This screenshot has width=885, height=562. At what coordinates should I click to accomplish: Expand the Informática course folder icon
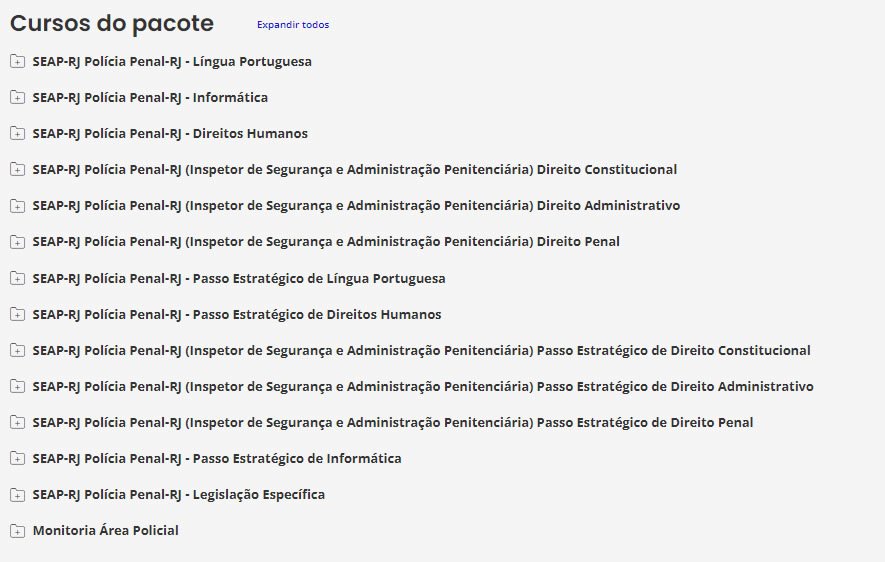coord(17,98)
